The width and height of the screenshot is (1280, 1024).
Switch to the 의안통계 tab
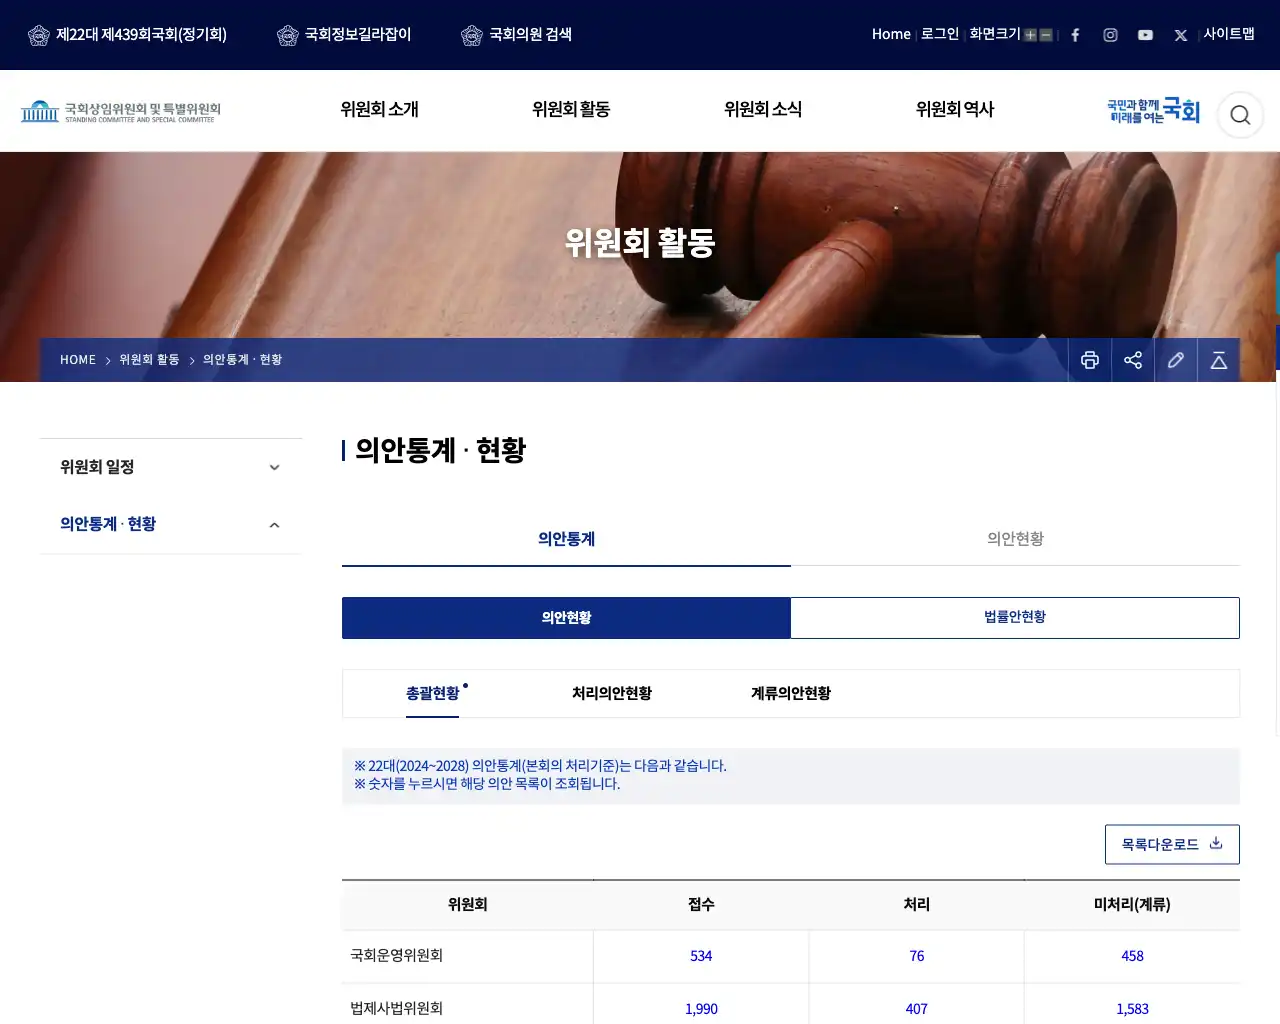566,539
